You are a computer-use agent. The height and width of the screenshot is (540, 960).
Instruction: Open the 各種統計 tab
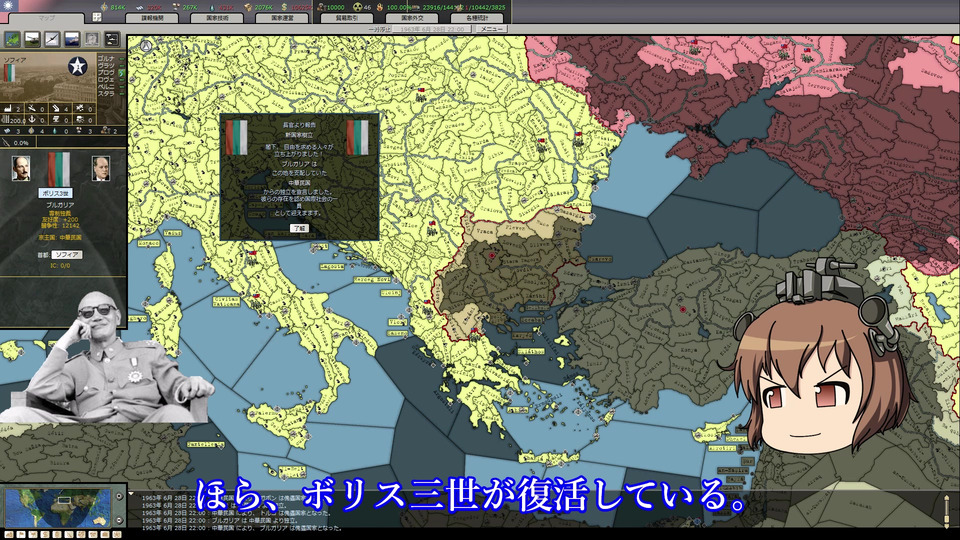click(477, 18)
